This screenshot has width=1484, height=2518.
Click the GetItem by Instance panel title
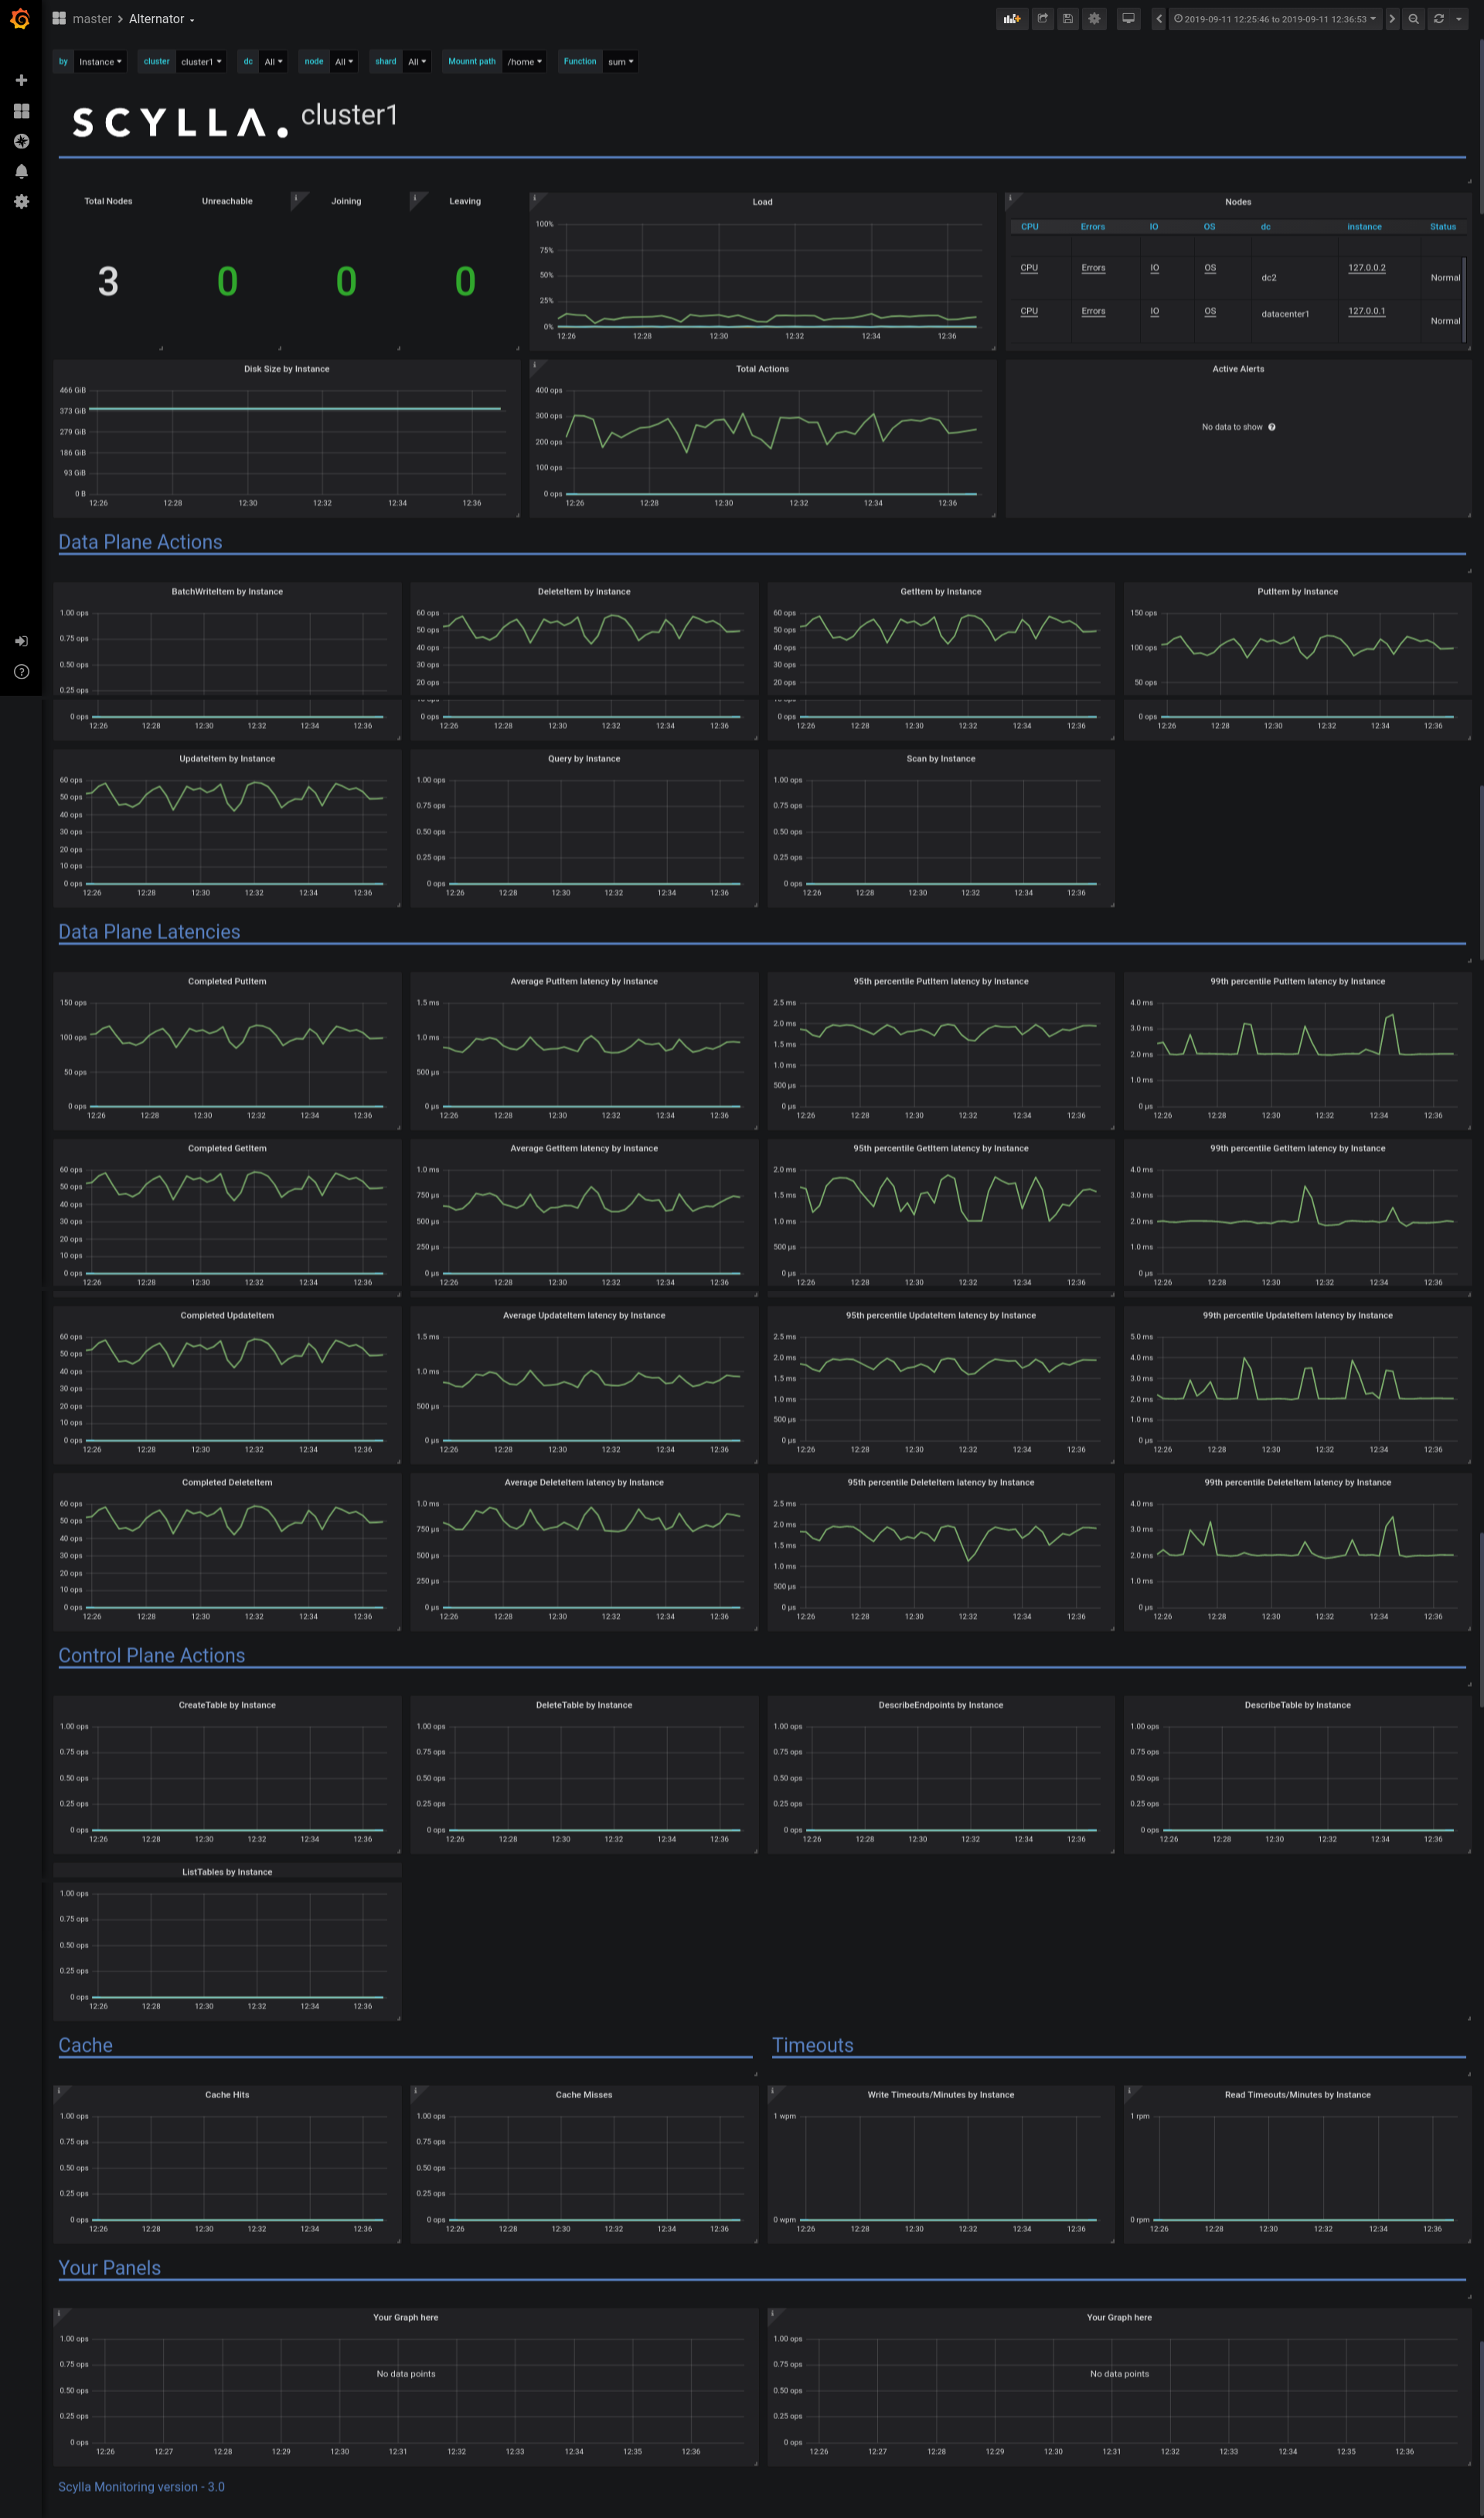940,592
